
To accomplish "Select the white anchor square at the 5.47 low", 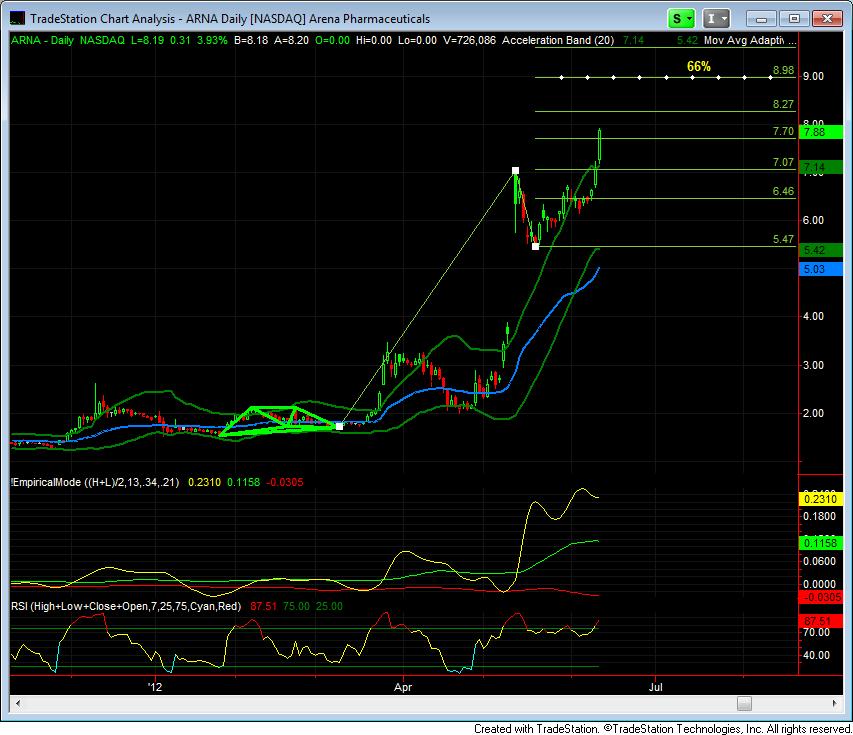I will click(535, 246).
